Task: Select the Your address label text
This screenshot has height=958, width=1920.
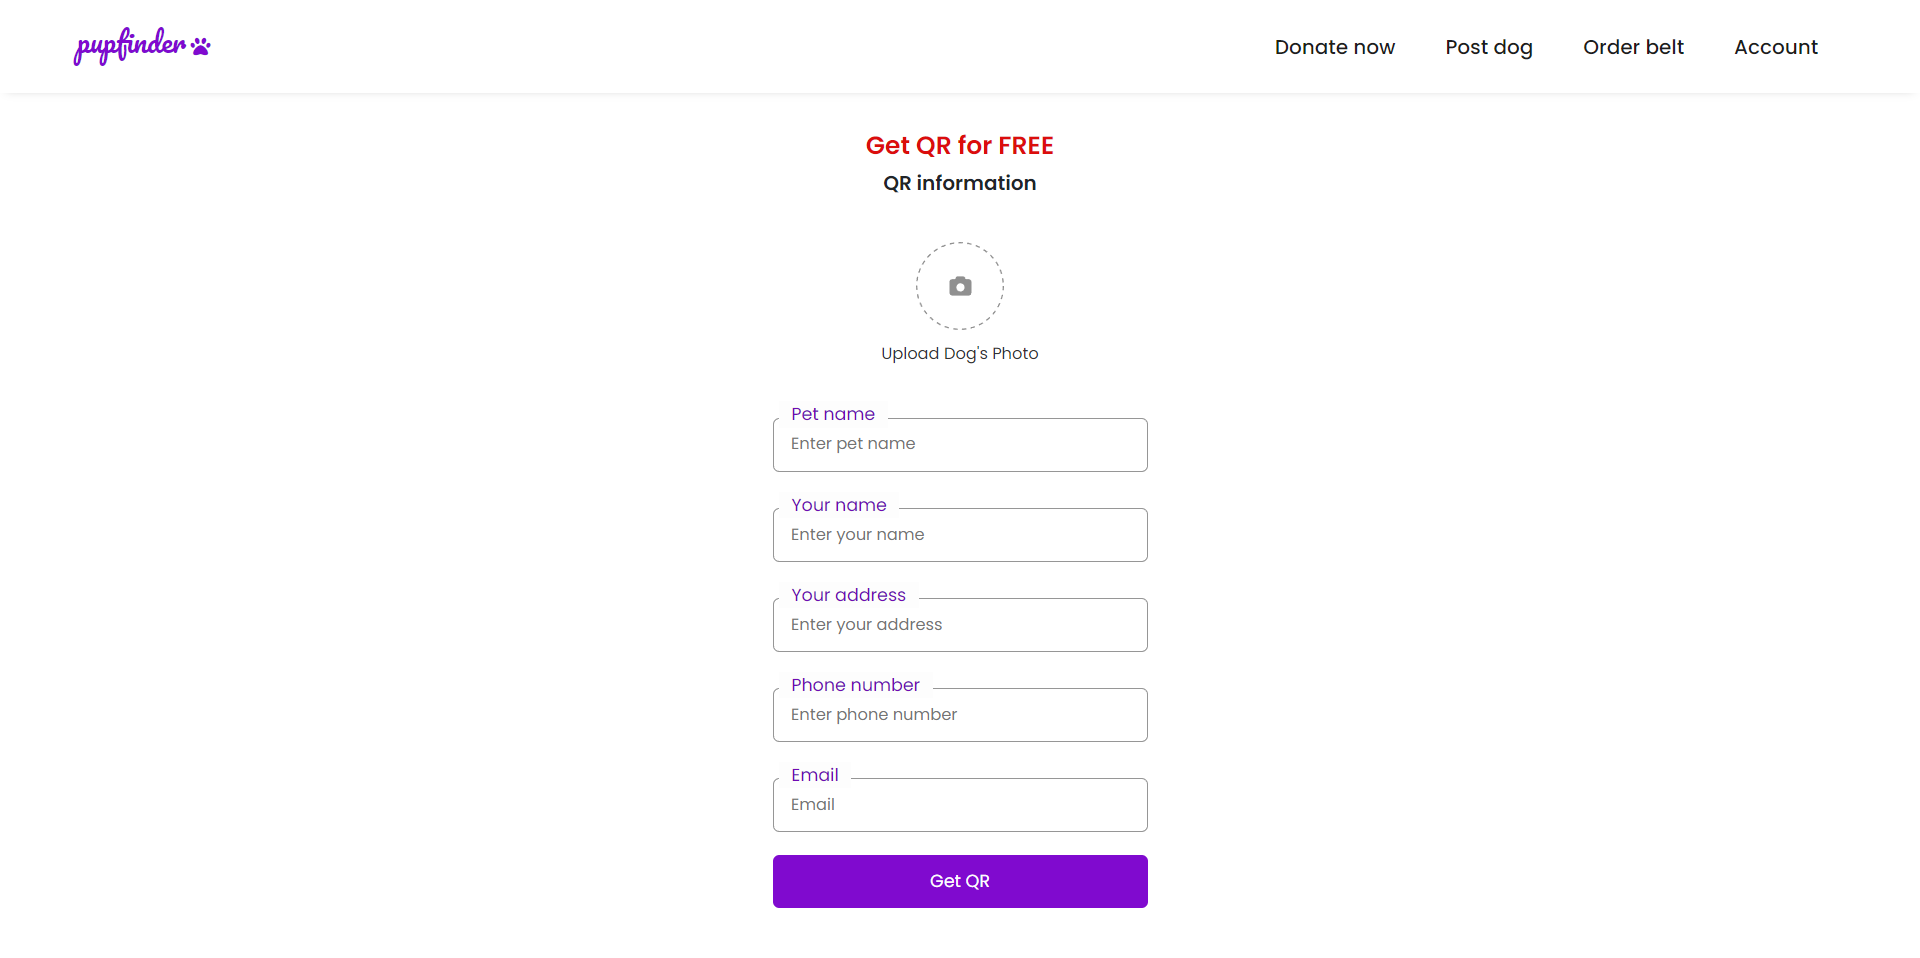Action: (847, 595)
